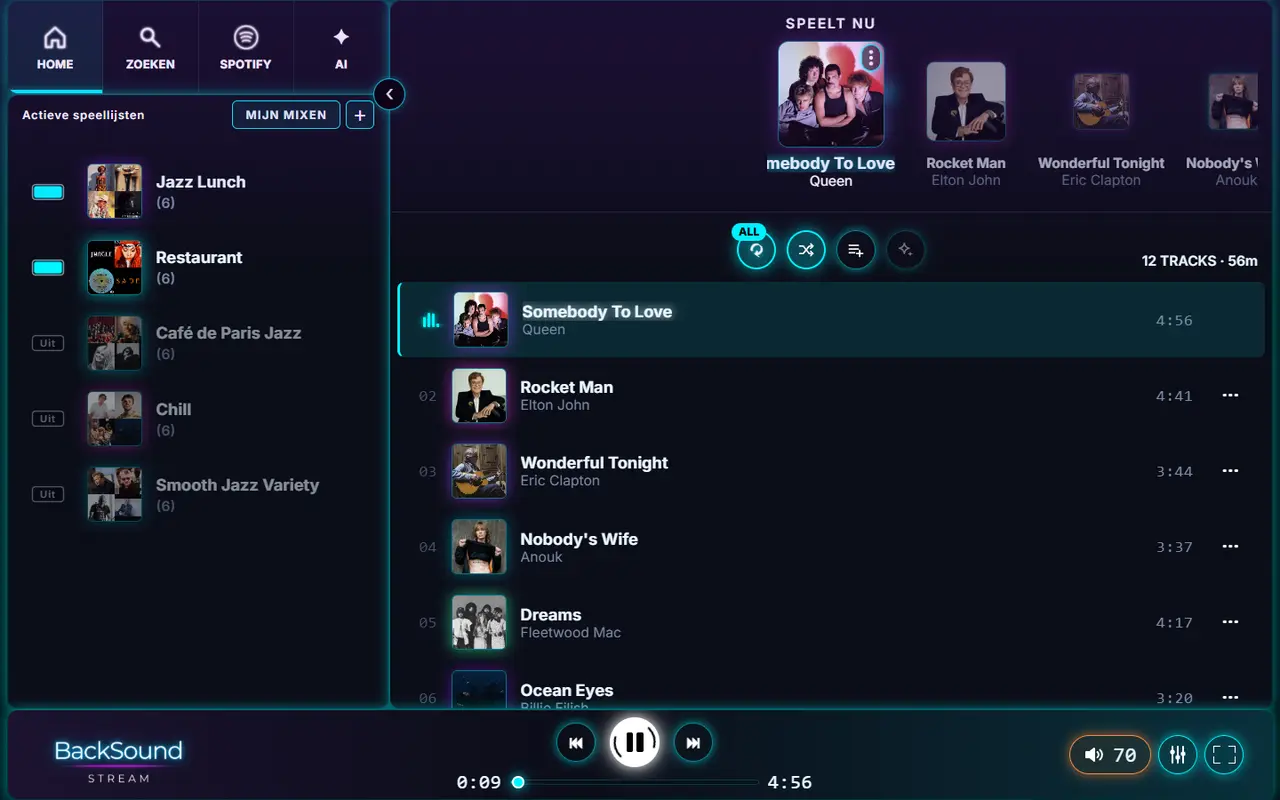Open the Zoeken search tab
The image size is (1280, 800).
pos(150,47)
